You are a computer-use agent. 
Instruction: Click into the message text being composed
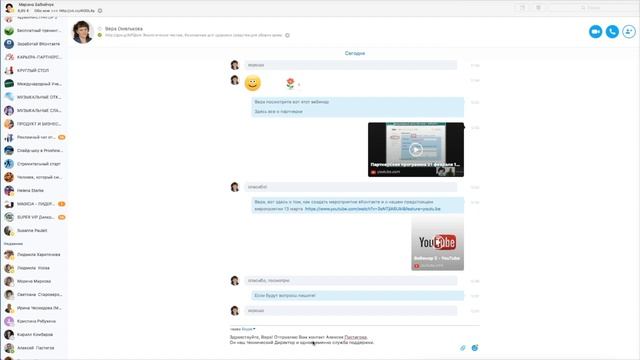(302, 340)
